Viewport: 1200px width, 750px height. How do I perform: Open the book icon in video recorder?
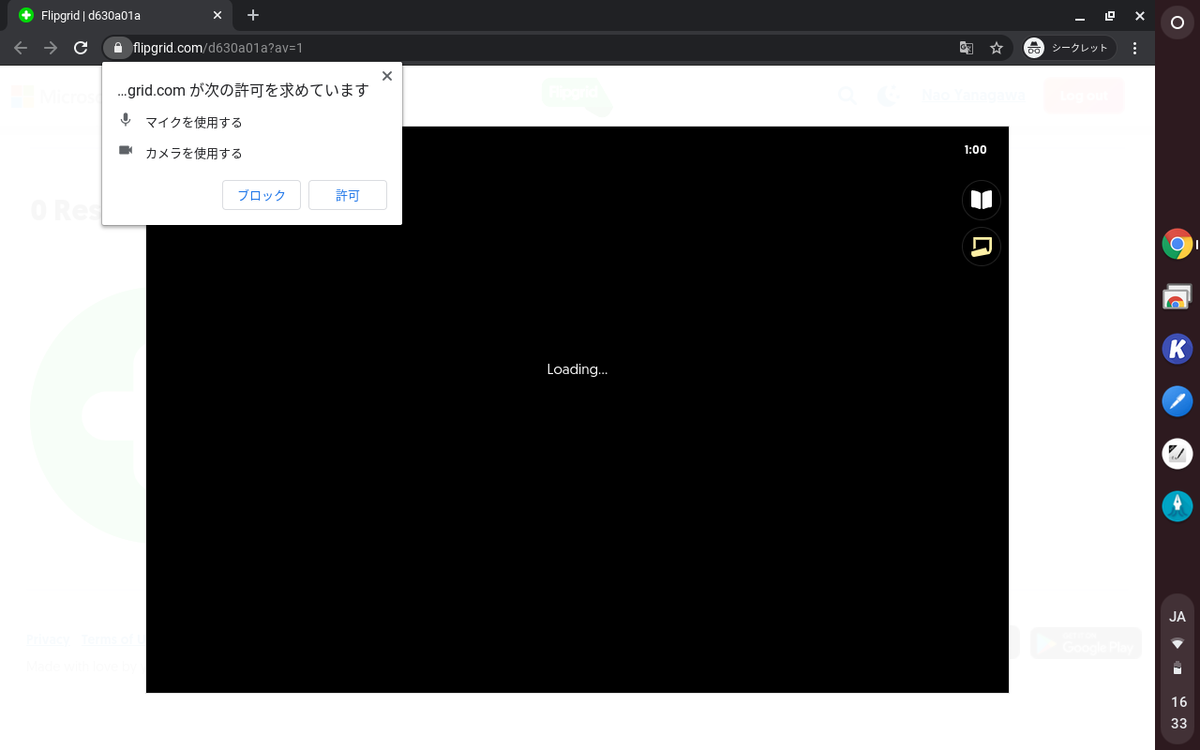[x=981, y=199]
